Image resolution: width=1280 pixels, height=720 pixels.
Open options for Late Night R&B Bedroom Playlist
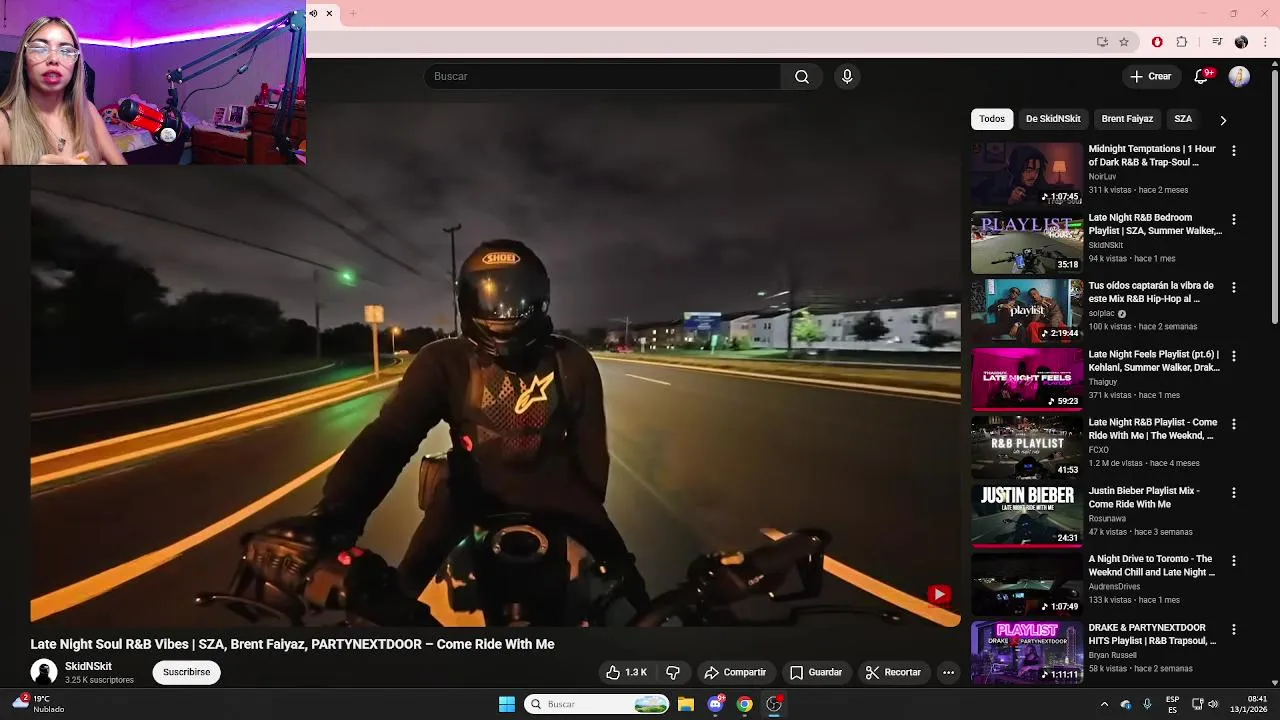tap(1234, 219)
